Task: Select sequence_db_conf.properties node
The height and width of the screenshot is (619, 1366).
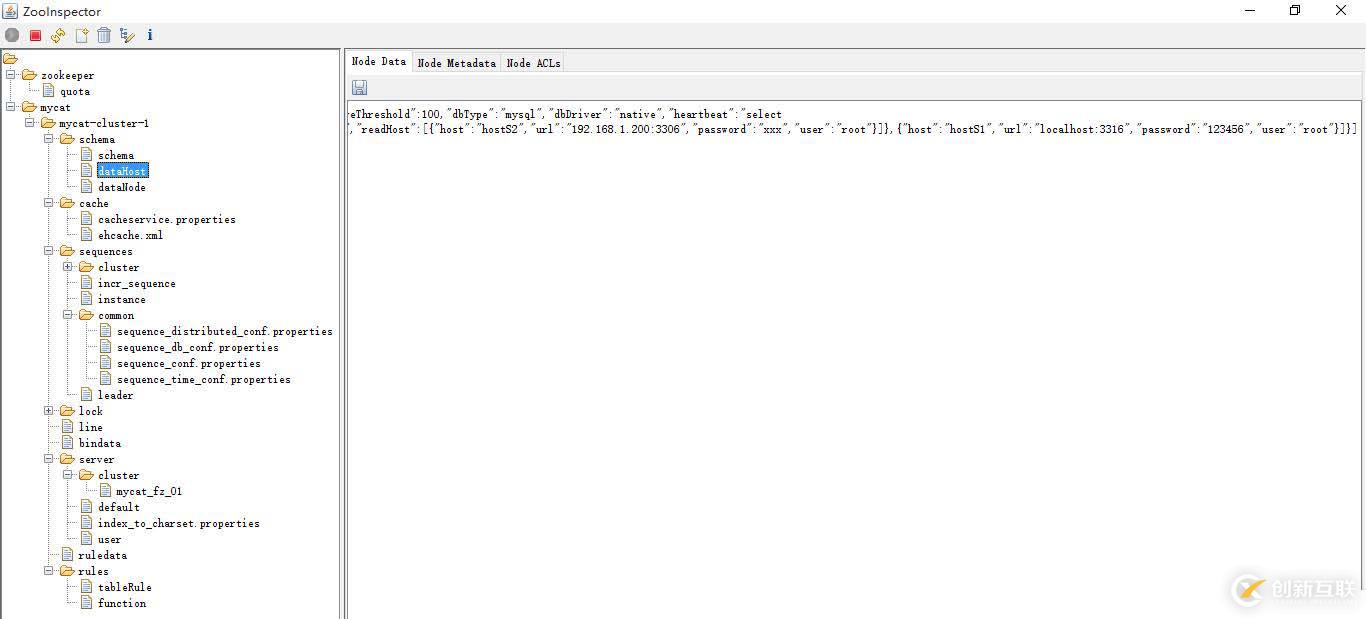Action: coord(198,347)
